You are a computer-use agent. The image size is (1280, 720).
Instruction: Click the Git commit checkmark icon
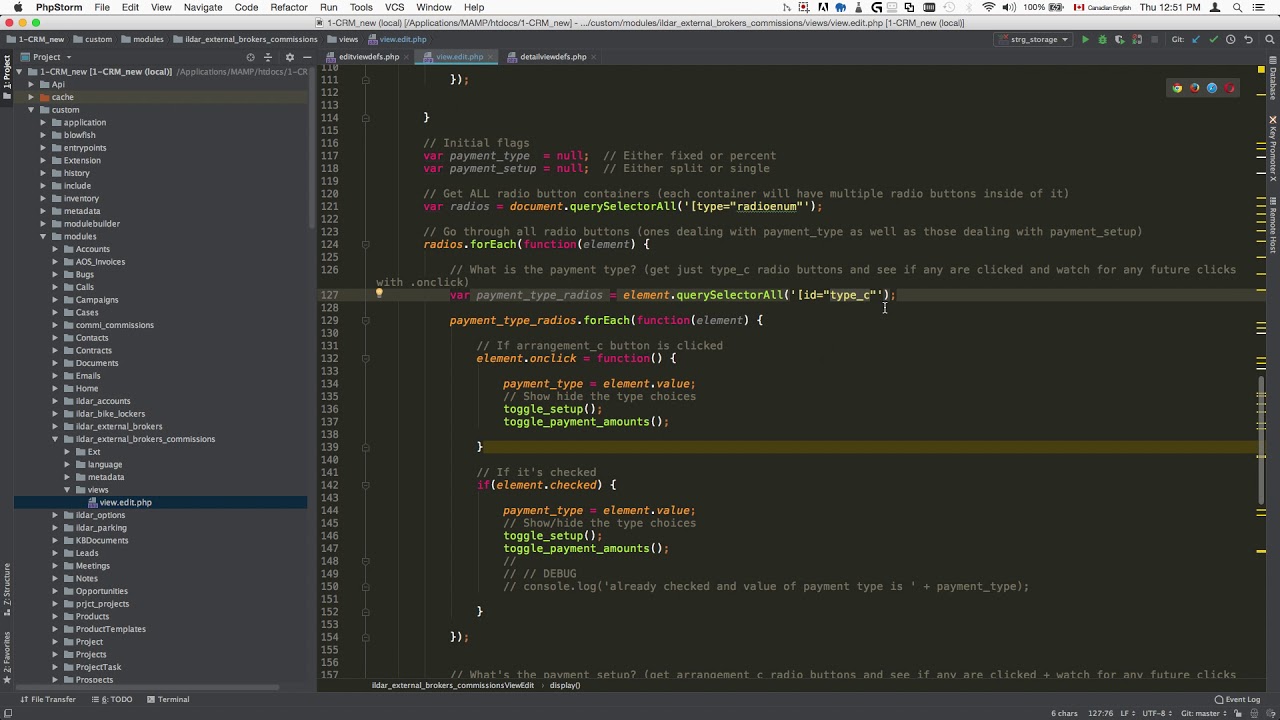tap(1213, 40)
